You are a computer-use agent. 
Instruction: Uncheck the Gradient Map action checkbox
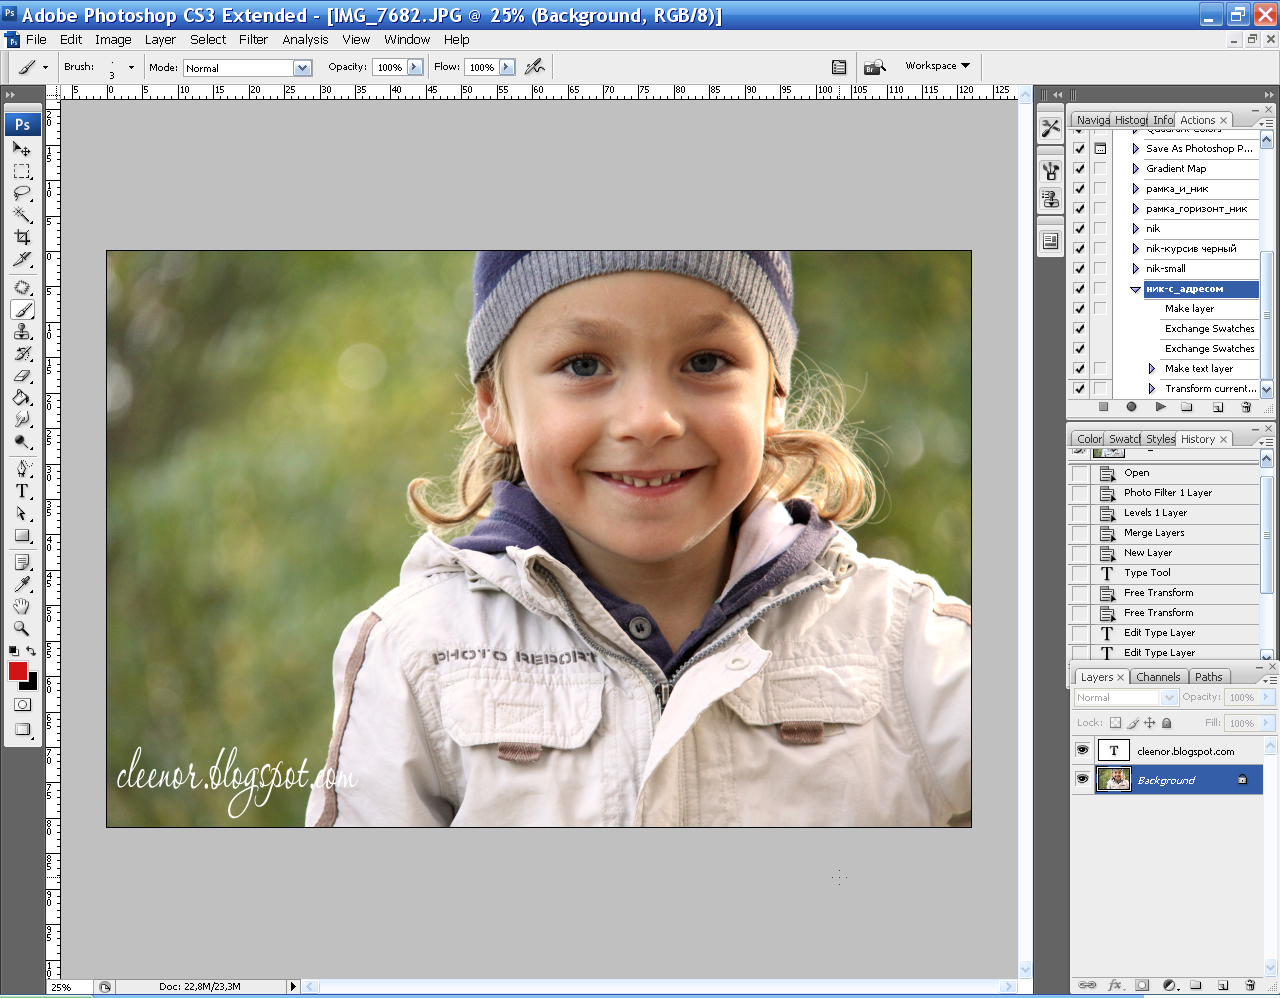(x=1079, y=169)
